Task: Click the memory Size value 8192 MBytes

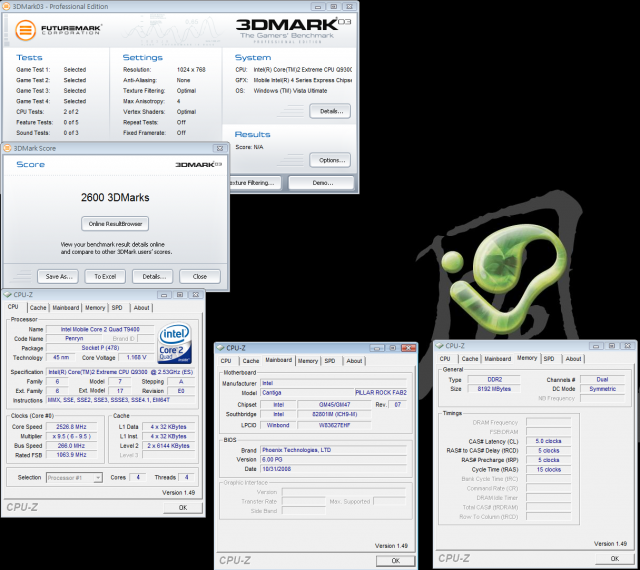Action: [x=494, y=389]
